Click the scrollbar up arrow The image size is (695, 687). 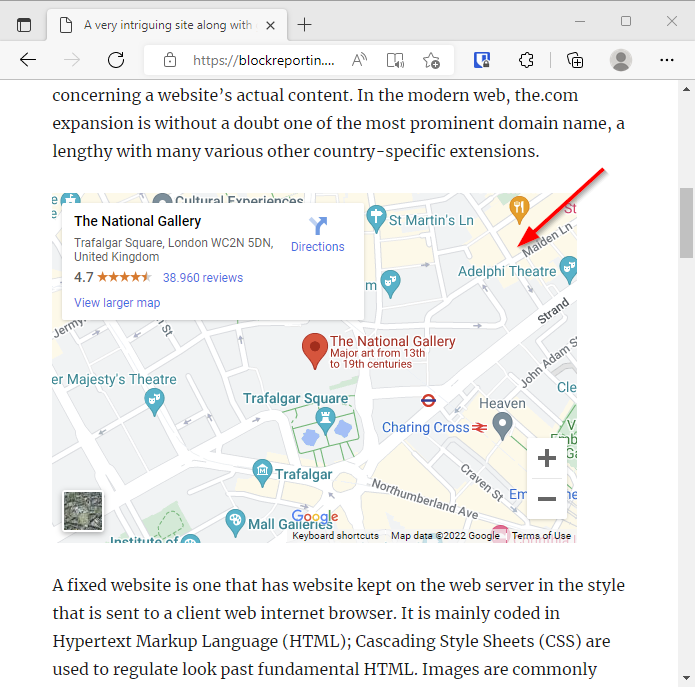(x=686, y=89)
